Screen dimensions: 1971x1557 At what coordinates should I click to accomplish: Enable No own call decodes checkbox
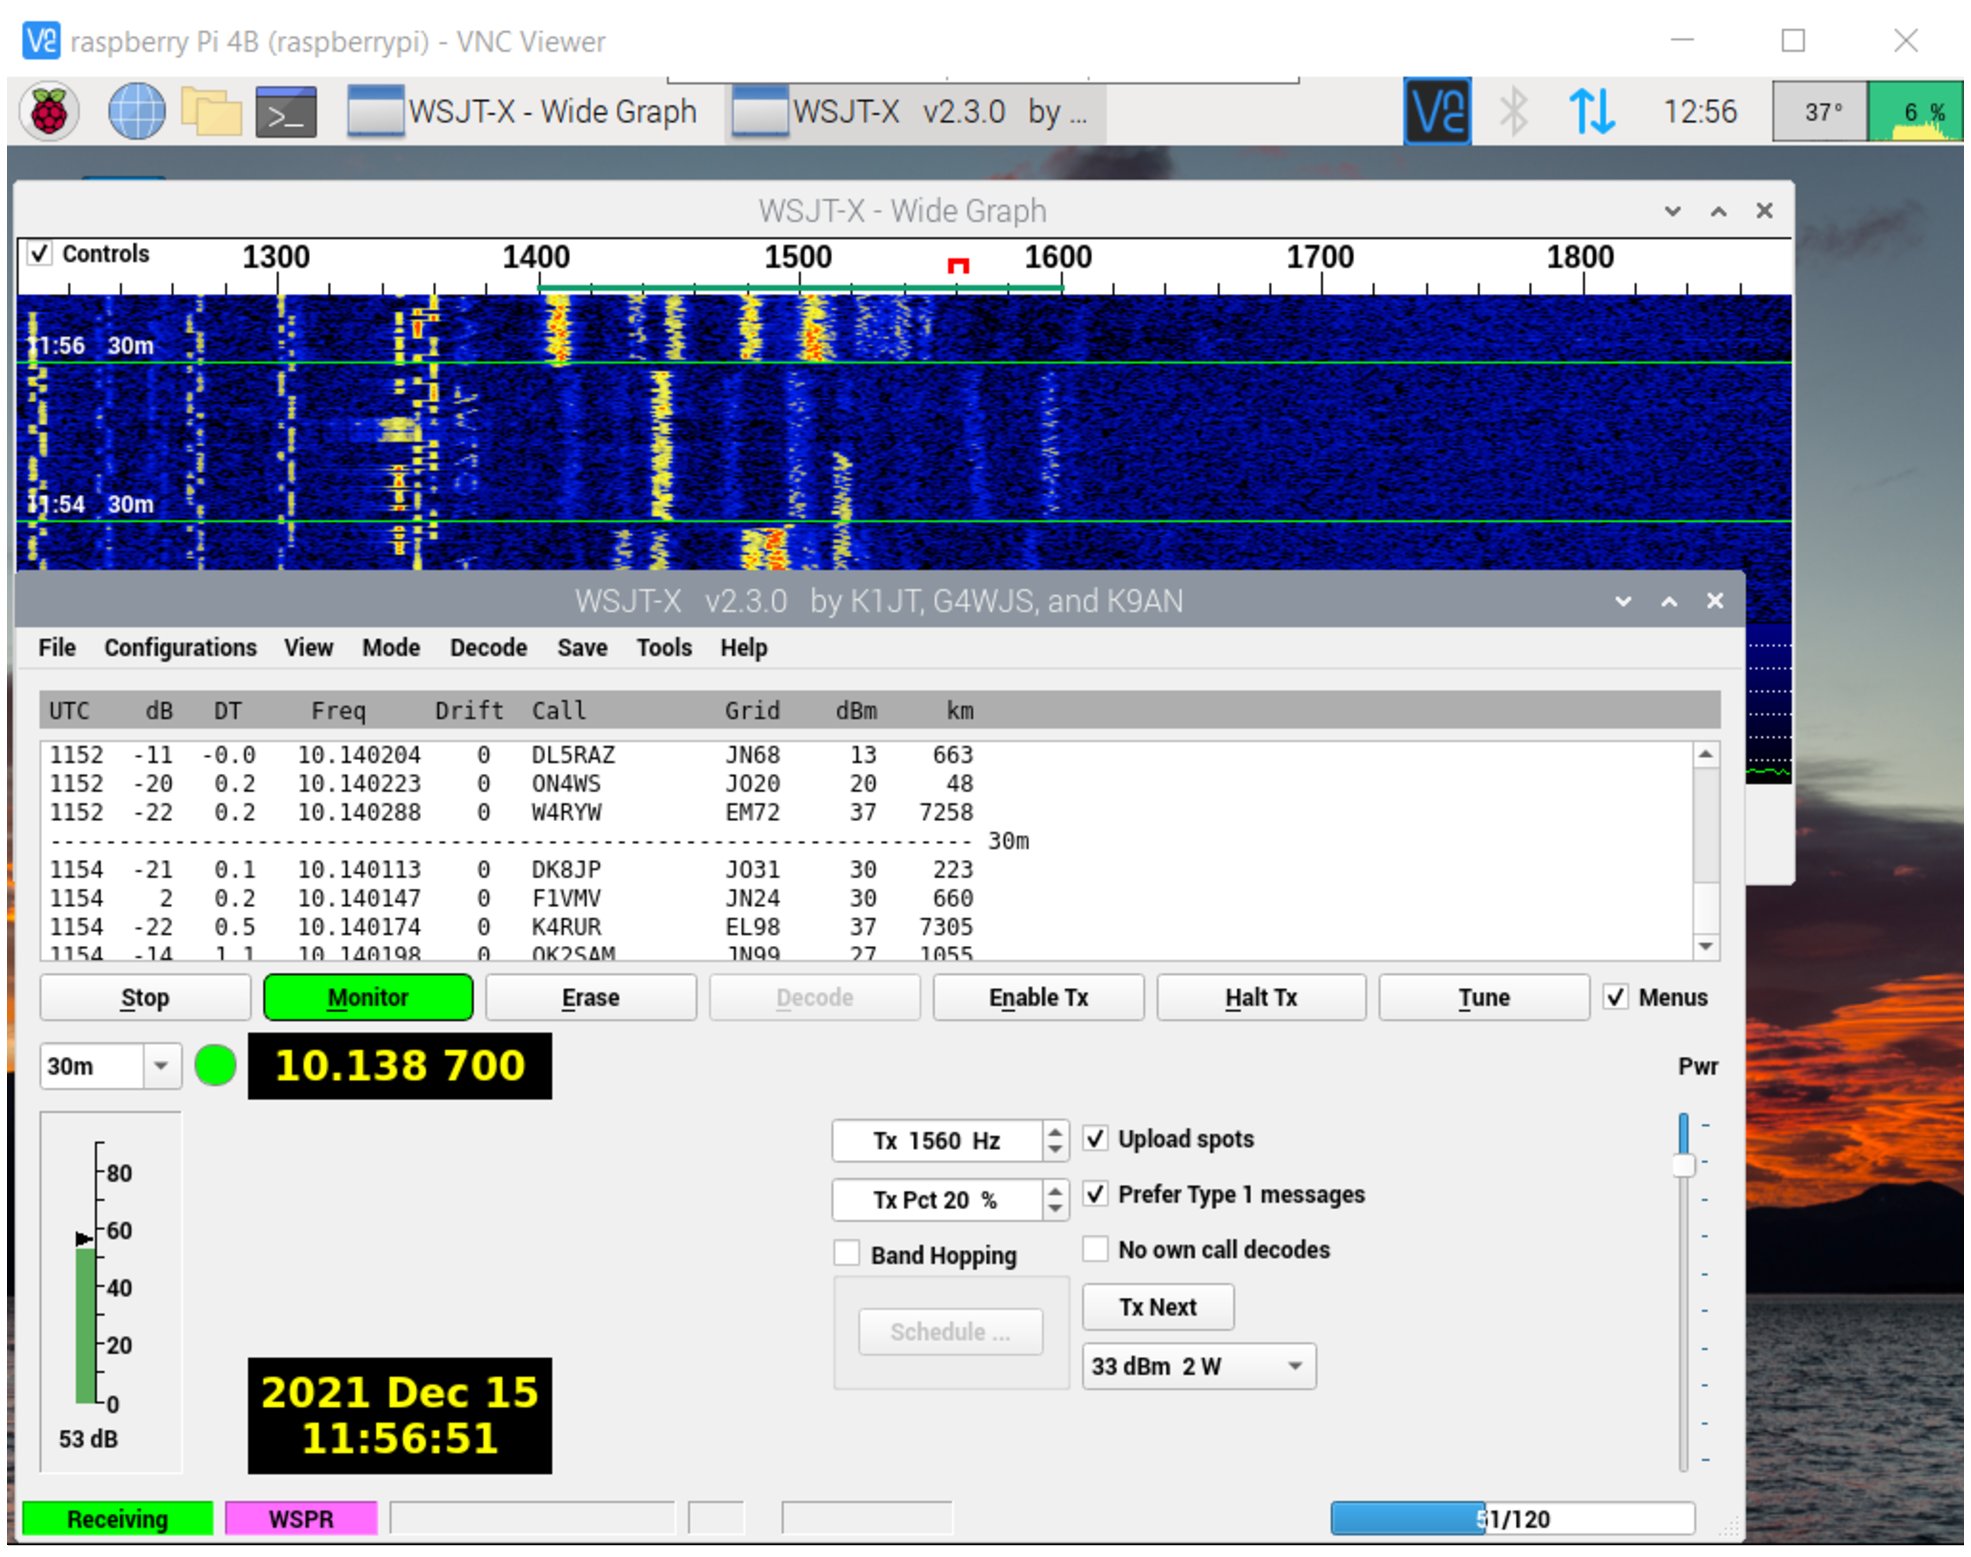[1096, 1249]
